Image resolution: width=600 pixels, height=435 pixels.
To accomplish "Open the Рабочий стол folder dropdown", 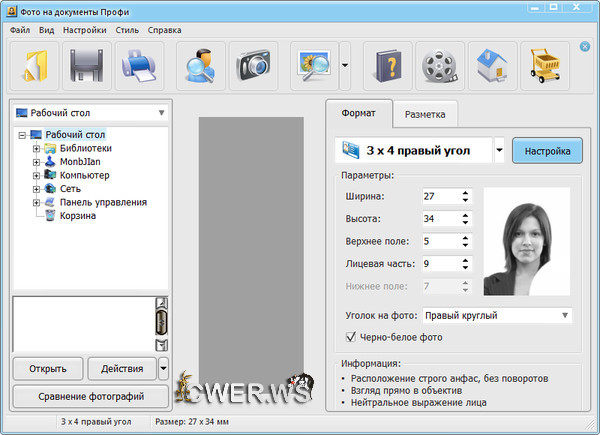I will [90, 113].
